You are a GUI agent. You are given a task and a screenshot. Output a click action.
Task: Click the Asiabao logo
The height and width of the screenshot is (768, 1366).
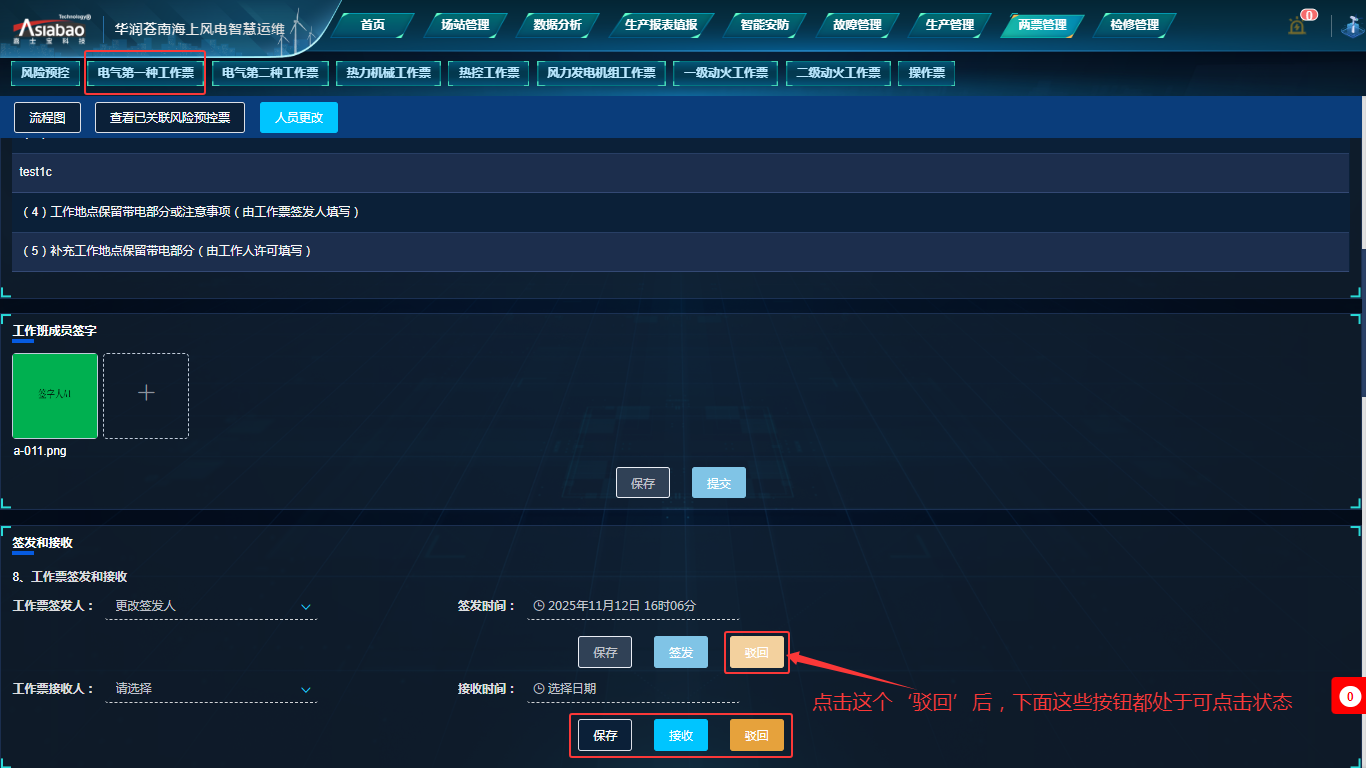50,28
